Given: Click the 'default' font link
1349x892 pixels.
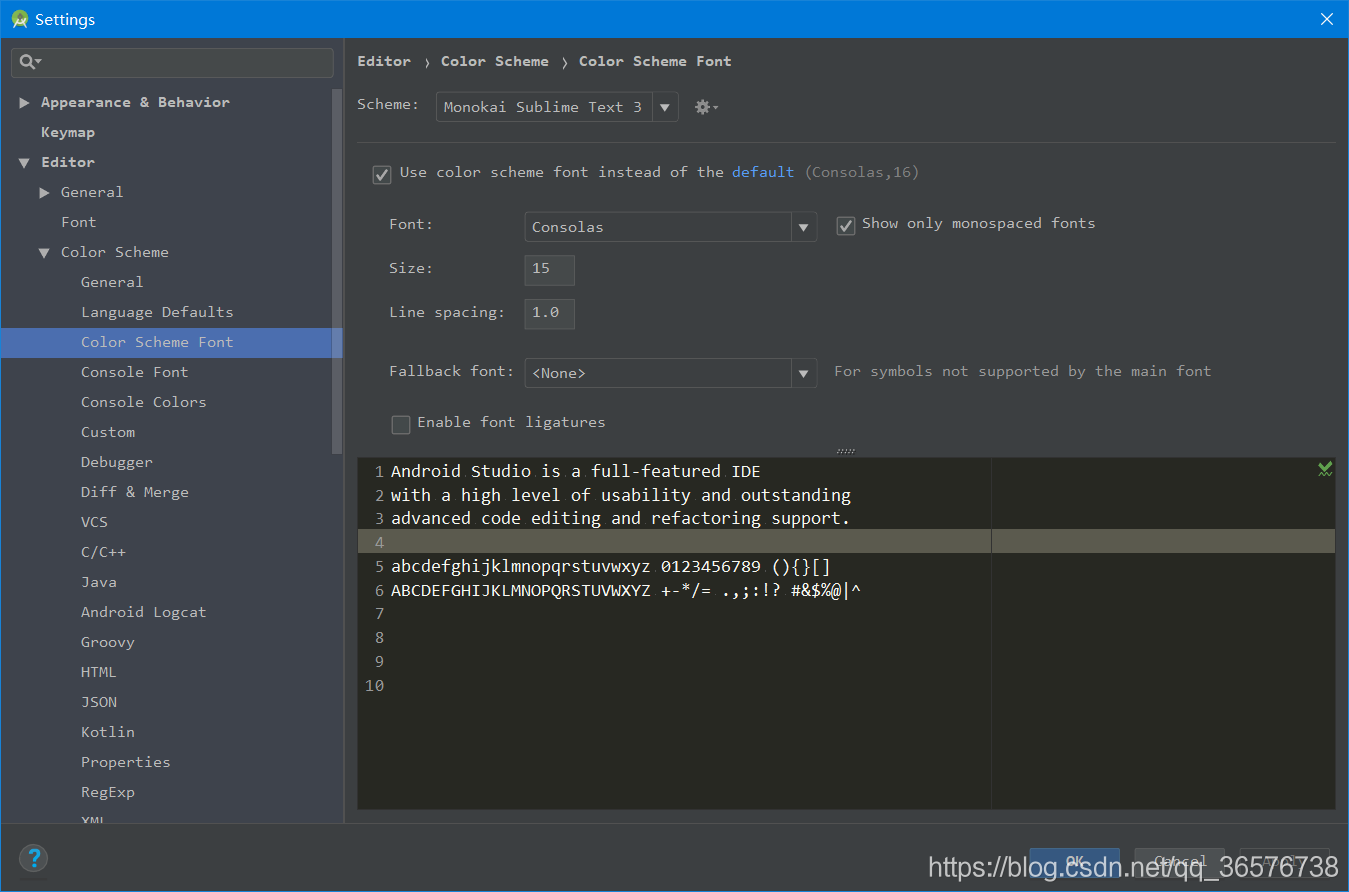Looking at the screenshot, I should pos(763,172).
